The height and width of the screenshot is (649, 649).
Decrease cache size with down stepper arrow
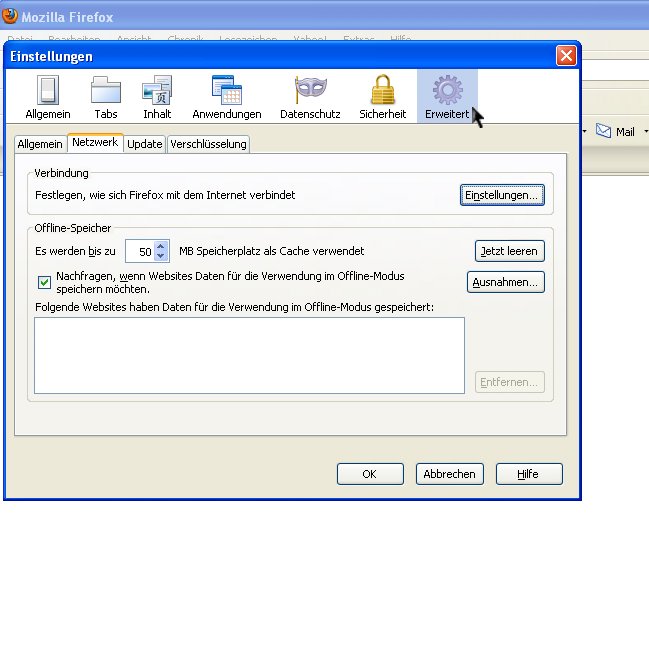[162, 256]
